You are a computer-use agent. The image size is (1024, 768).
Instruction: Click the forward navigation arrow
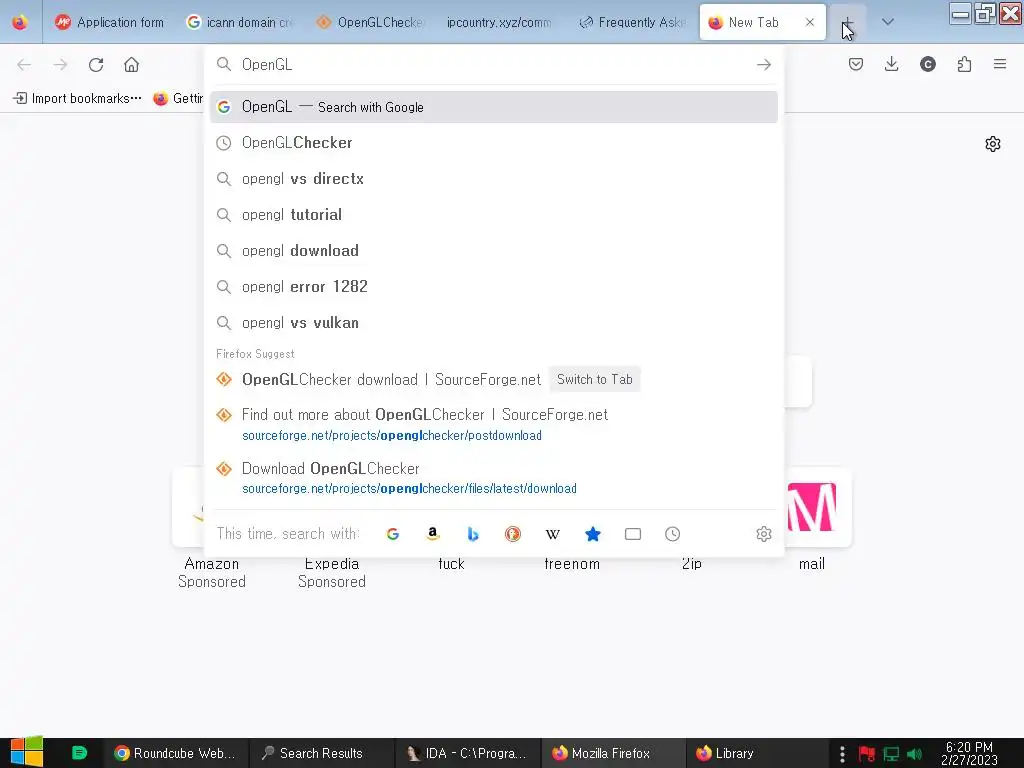[60, 65]
